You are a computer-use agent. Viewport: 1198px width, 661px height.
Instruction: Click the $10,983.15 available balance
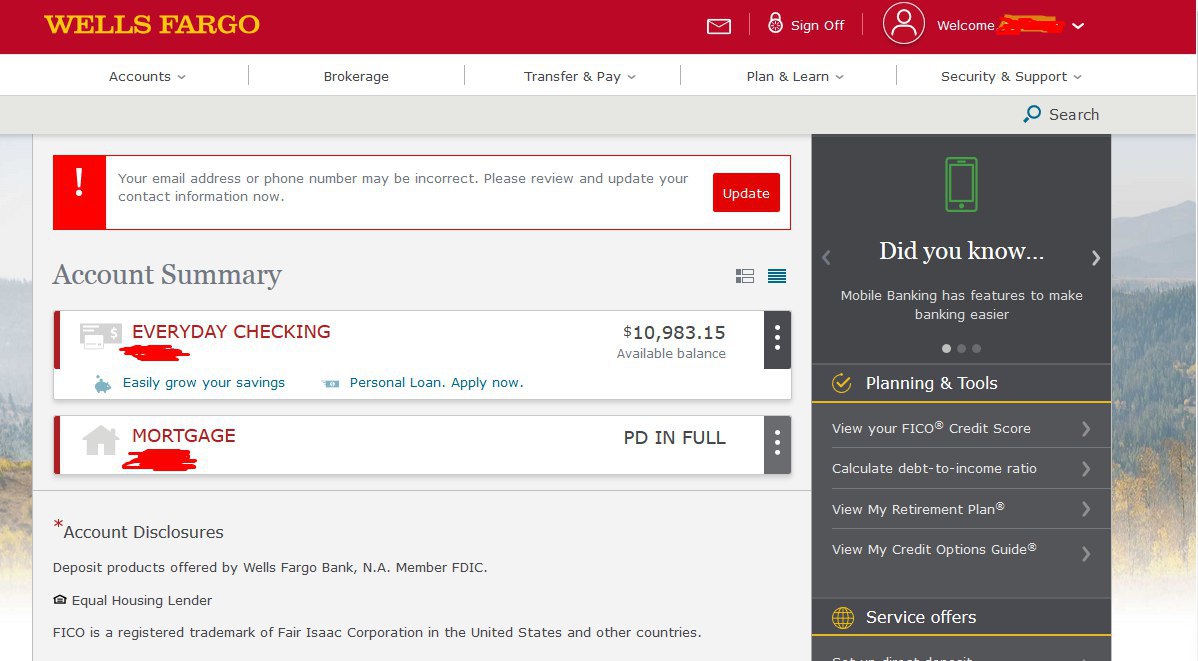point(674,332)
